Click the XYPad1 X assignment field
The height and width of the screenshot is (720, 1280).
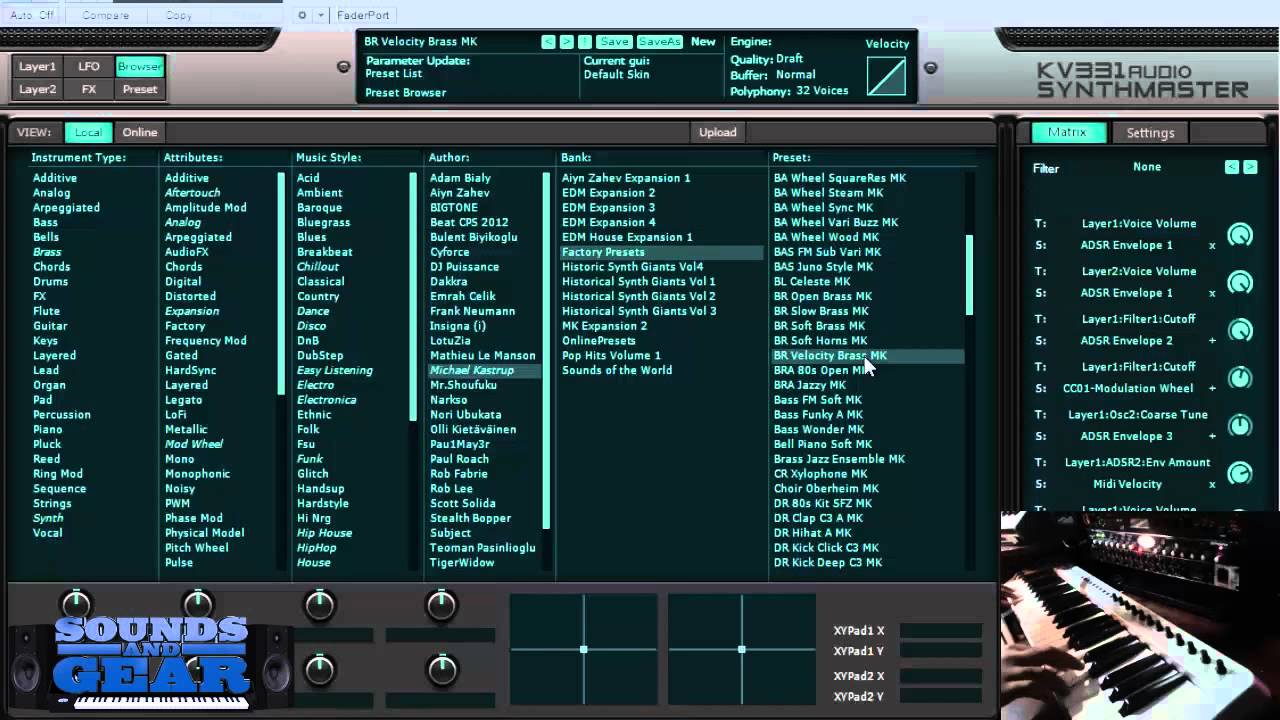coord(941,631)
